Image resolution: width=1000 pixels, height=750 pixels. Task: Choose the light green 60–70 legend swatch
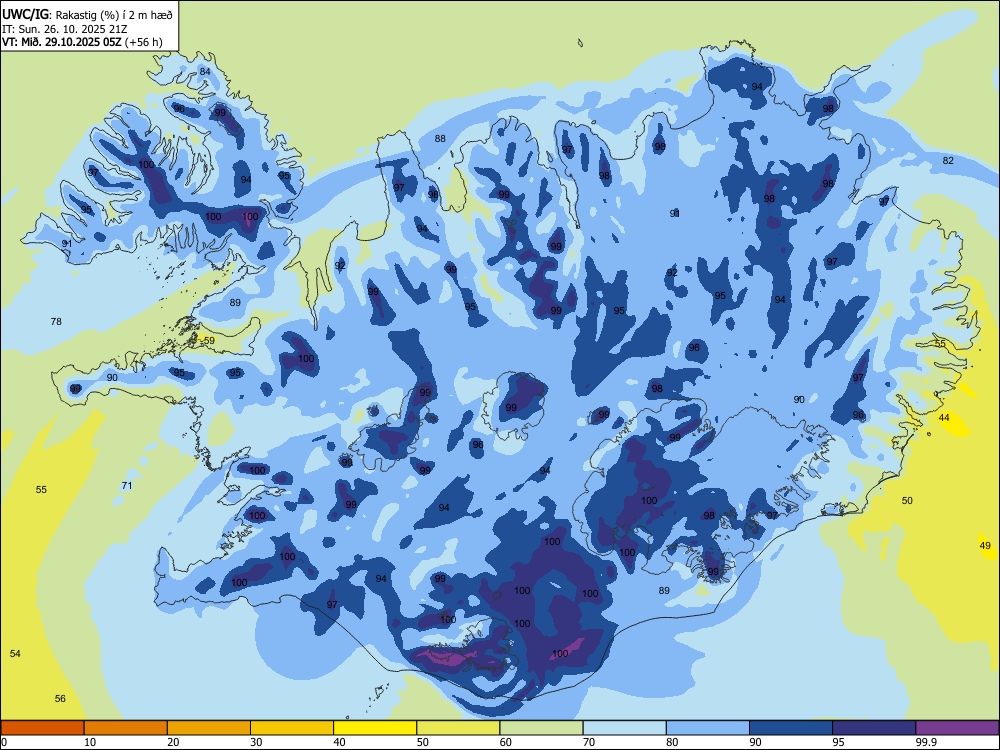click(x=541, y=728)
